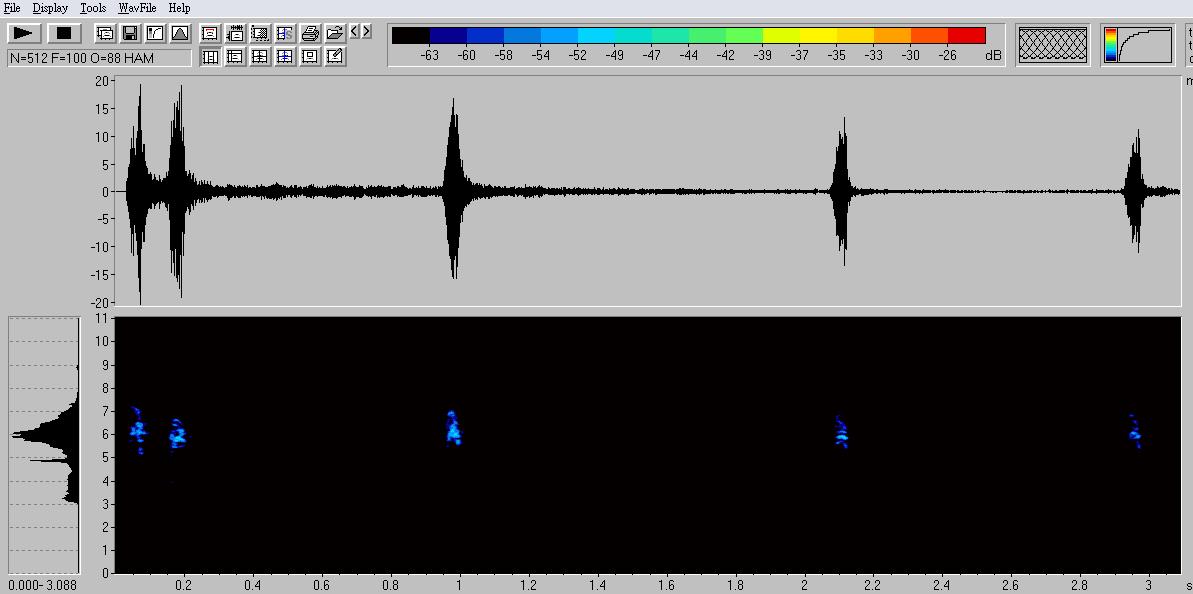Click the bell-shaped spectrum curve icon
Screen dimensions: 1193x594
pos(180,34)
